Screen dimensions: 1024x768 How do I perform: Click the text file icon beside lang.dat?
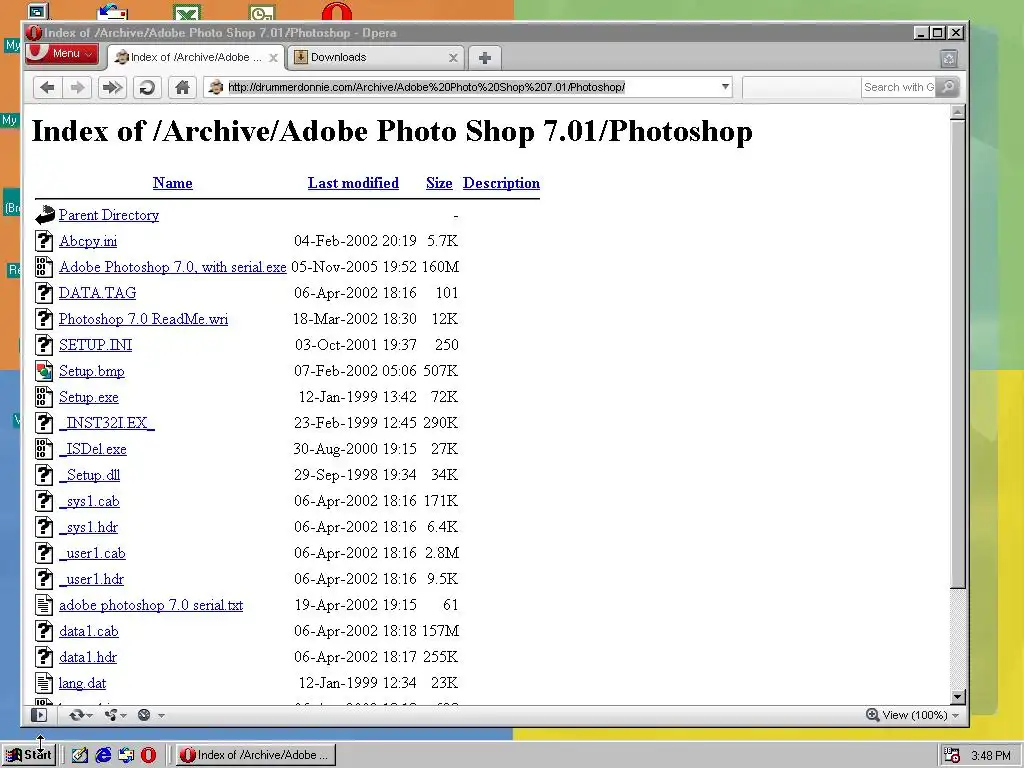pyautogui.click(x=44, y=683)
